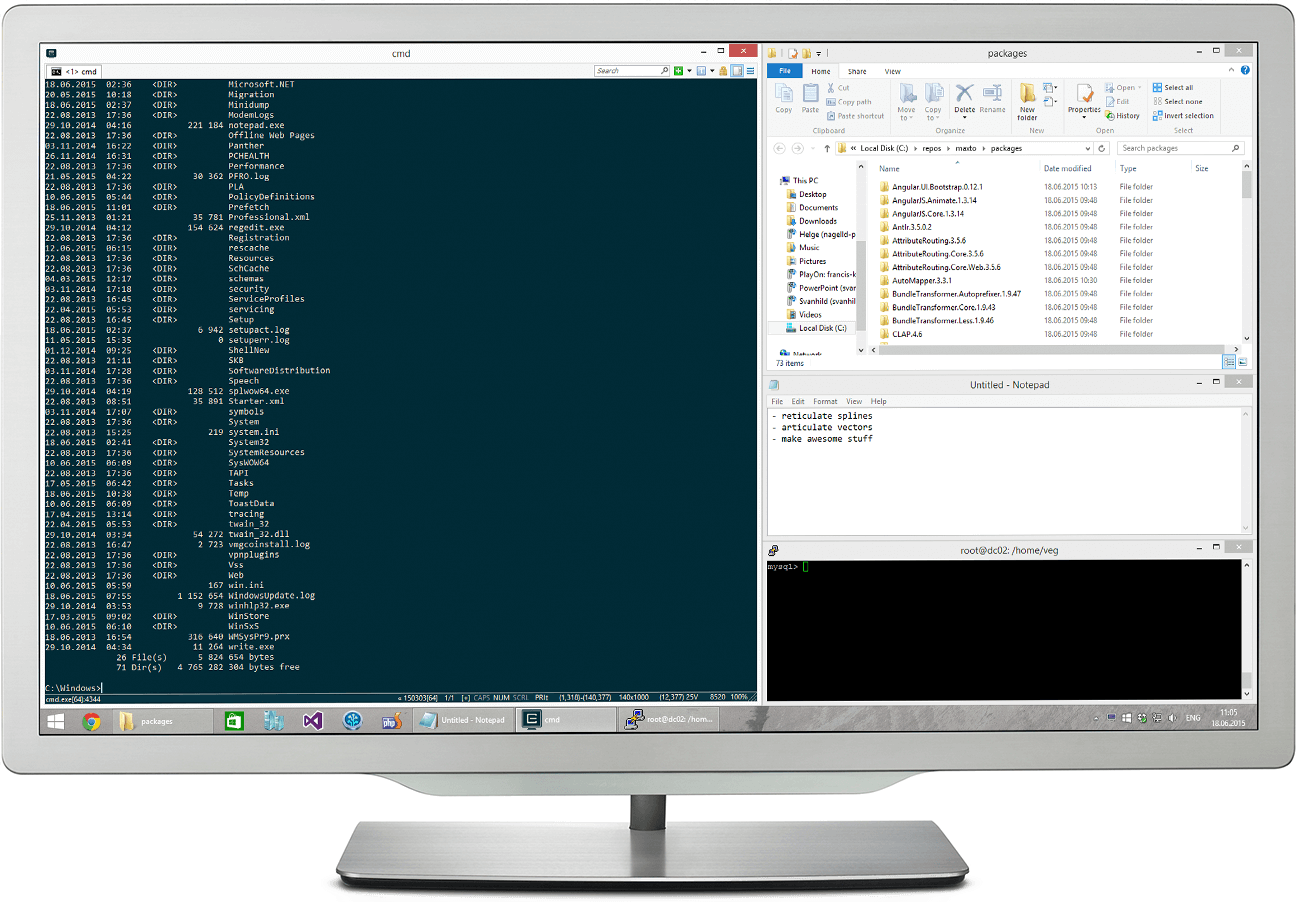Open Easy access dropdown in Explorer ribbon
Image resolution: width=1299 pixels, height=902 pixels.
[1050, 101]
